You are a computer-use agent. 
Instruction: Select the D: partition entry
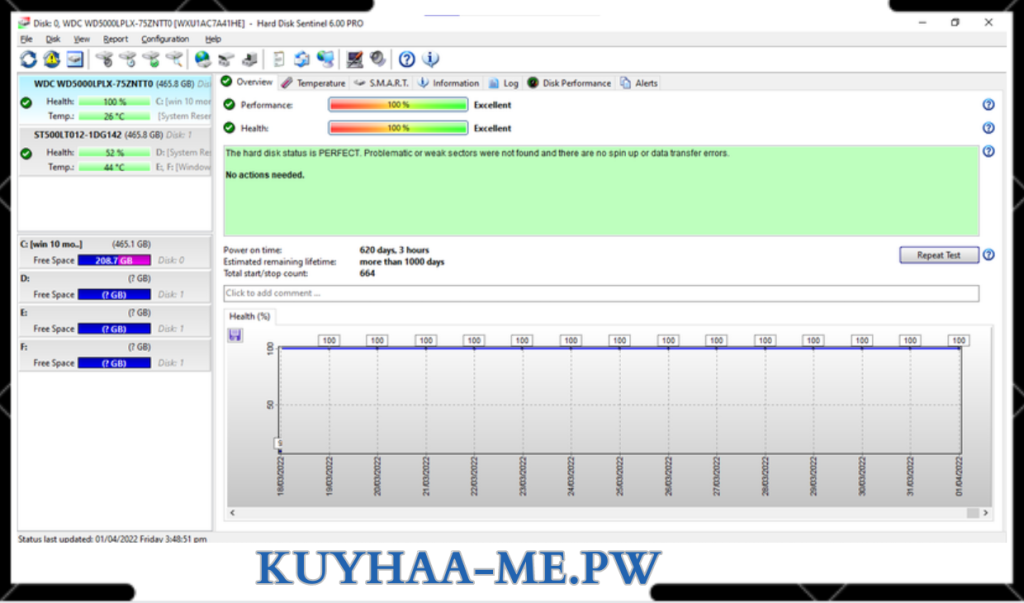115,286
